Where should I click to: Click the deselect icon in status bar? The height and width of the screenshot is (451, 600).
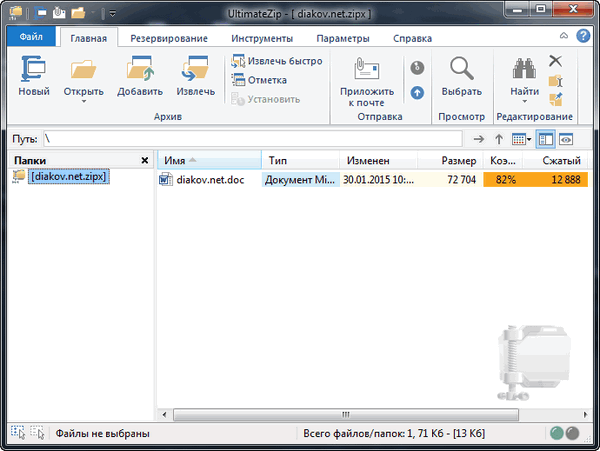pyautogui.click(x=38, y=433)
